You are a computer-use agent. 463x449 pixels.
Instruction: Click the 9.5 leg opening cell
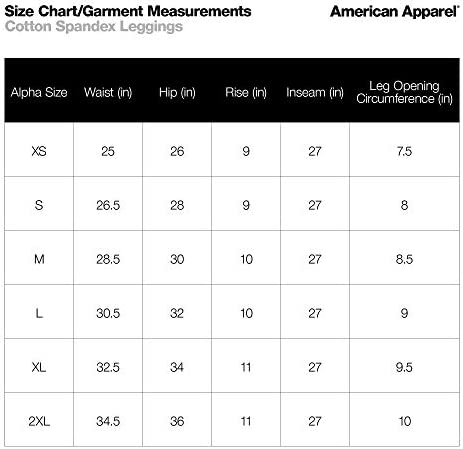tap(404, 367)
